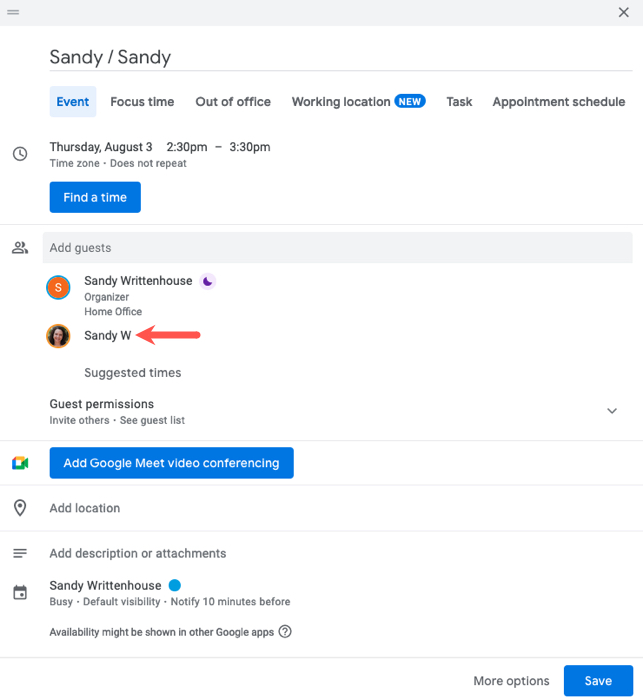The width and height of the screenshot is (643, 700).
Task: Click the blue calendar color dot
Action: (x=175, y=585)
